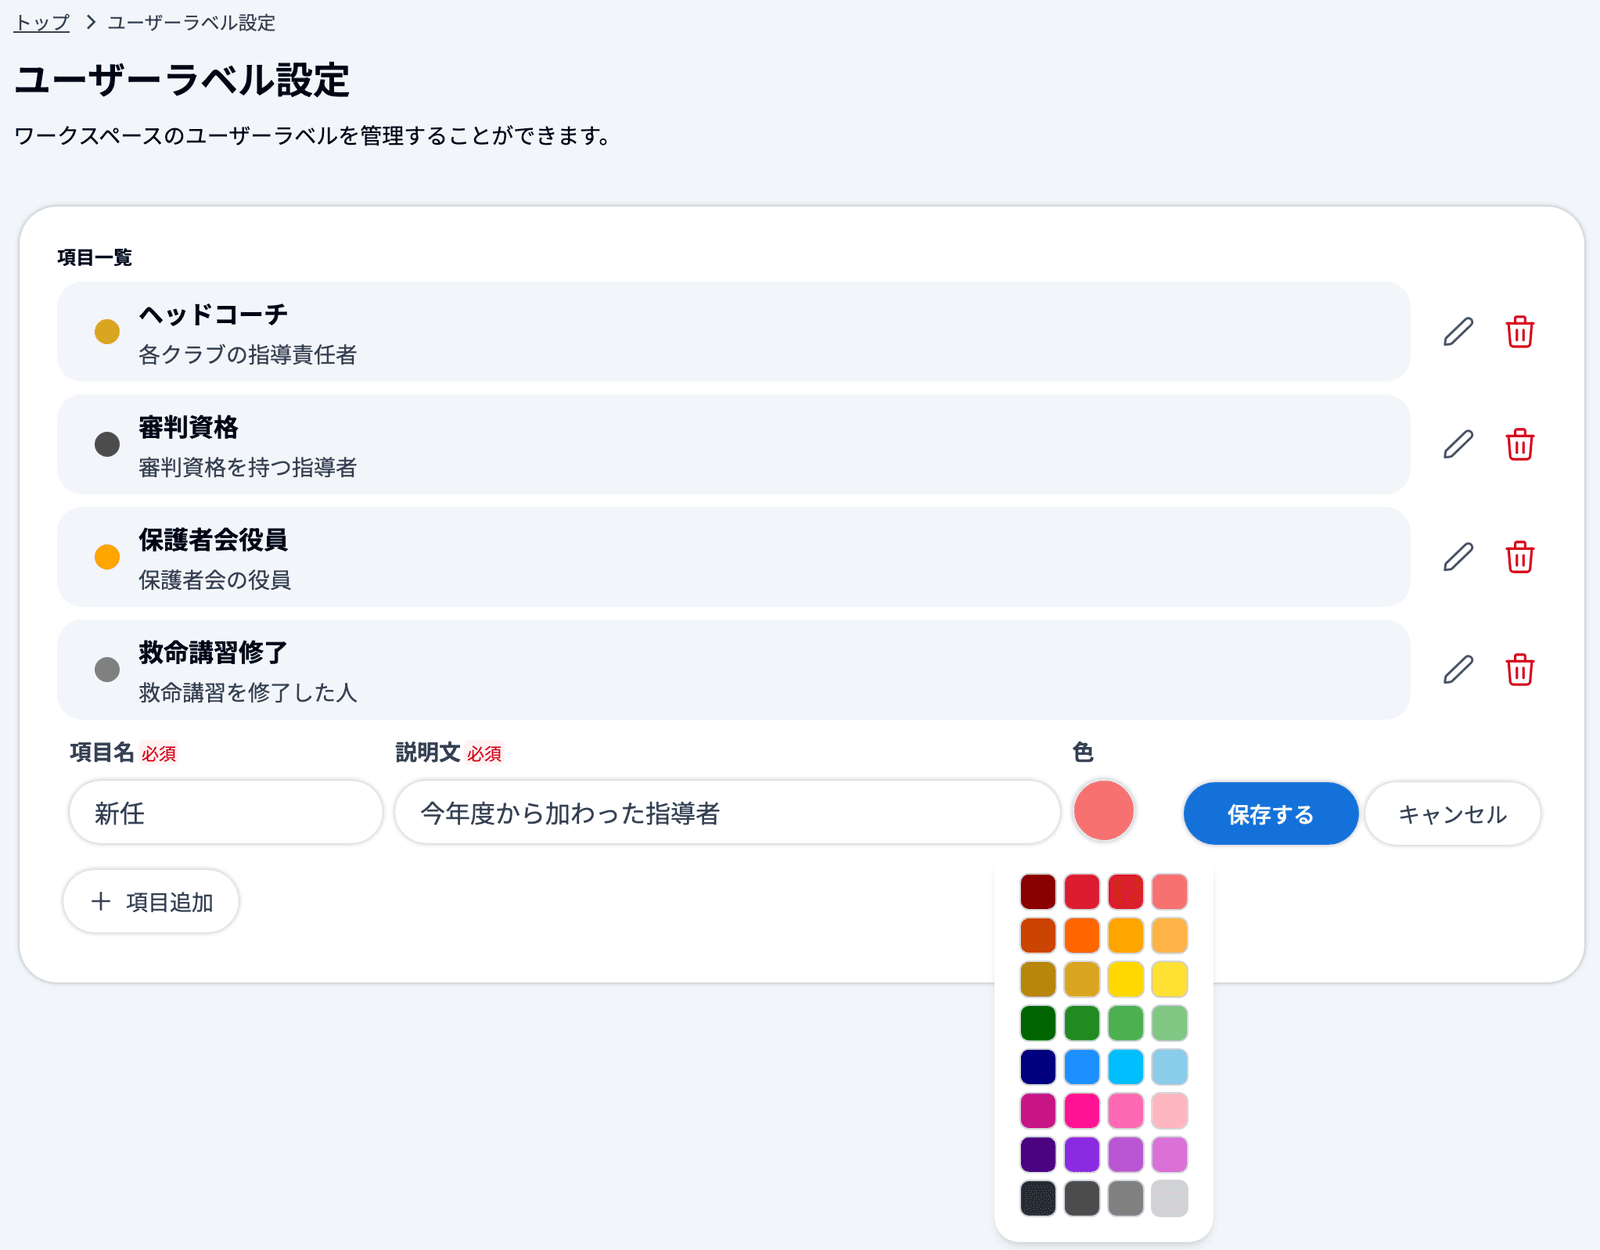Click the gold dot beside ヘッドコーチ
This screenshot has height=1250, width=1600.
[107, 331]
